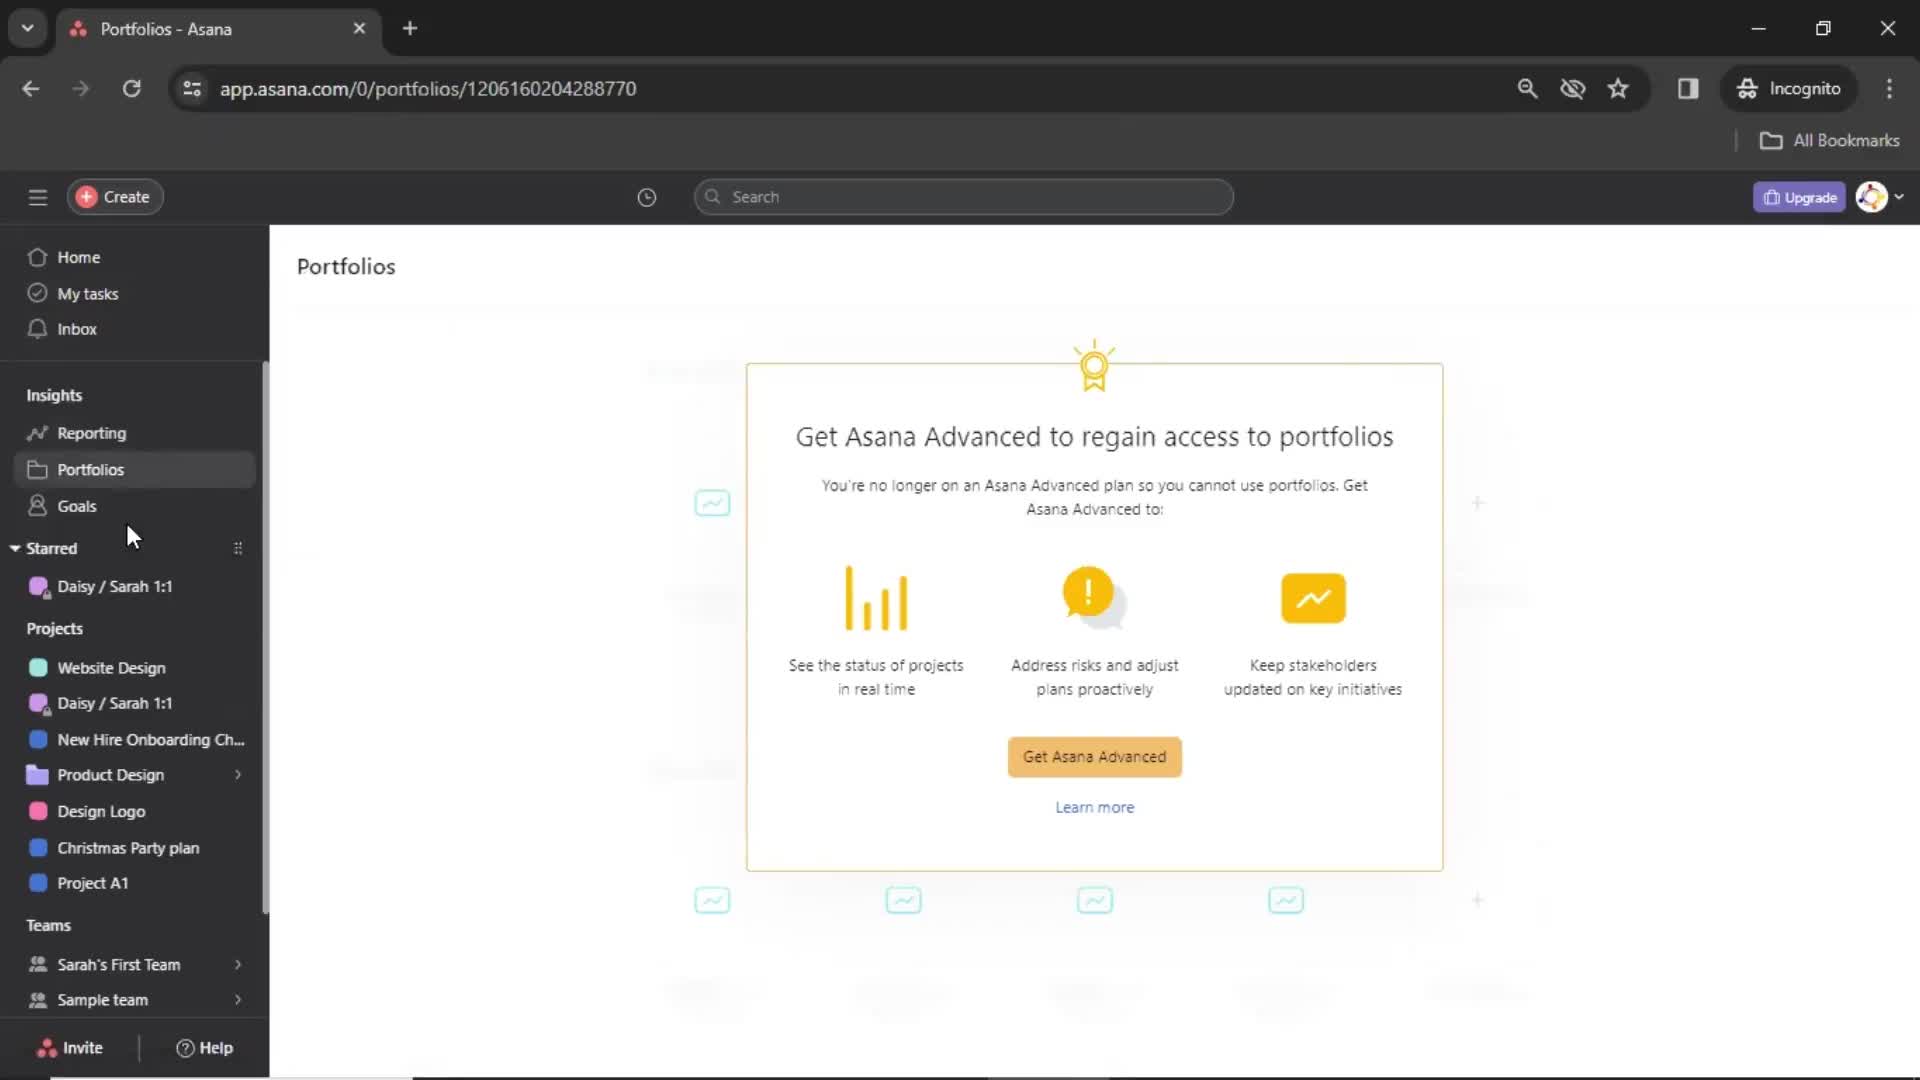The height and width of the screenshot is (1080, 1920).
Task: Select the Reporting icon under Insights
Action: [x=37, y=433]
